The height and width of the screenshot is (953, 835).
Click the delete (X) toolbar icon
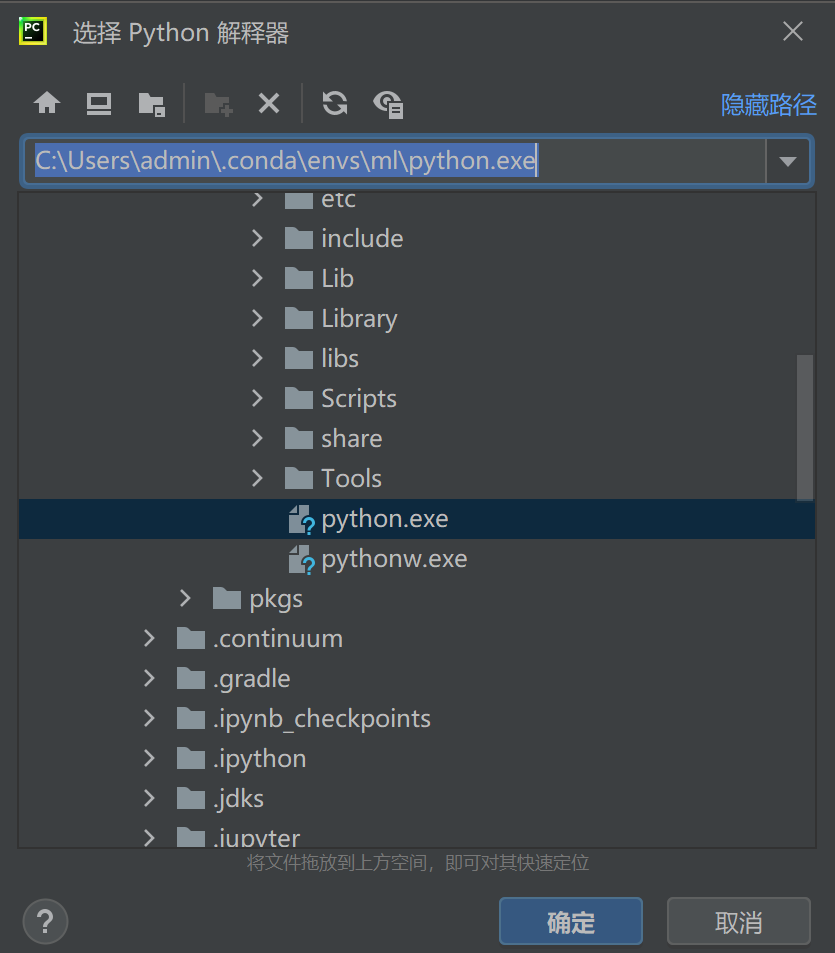pos(269,103)
